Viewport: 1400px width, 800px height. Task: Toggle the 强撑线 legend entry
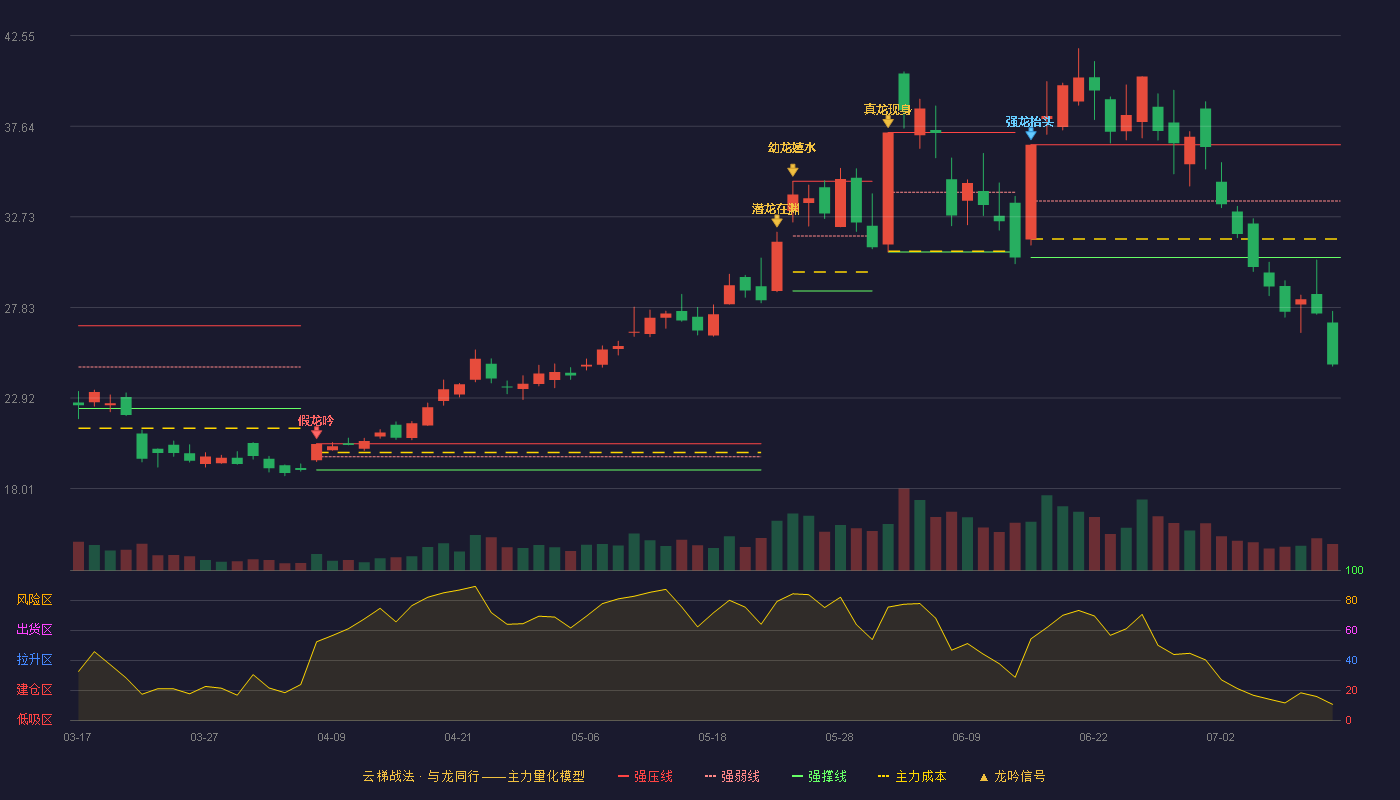[x=819, y=776]
